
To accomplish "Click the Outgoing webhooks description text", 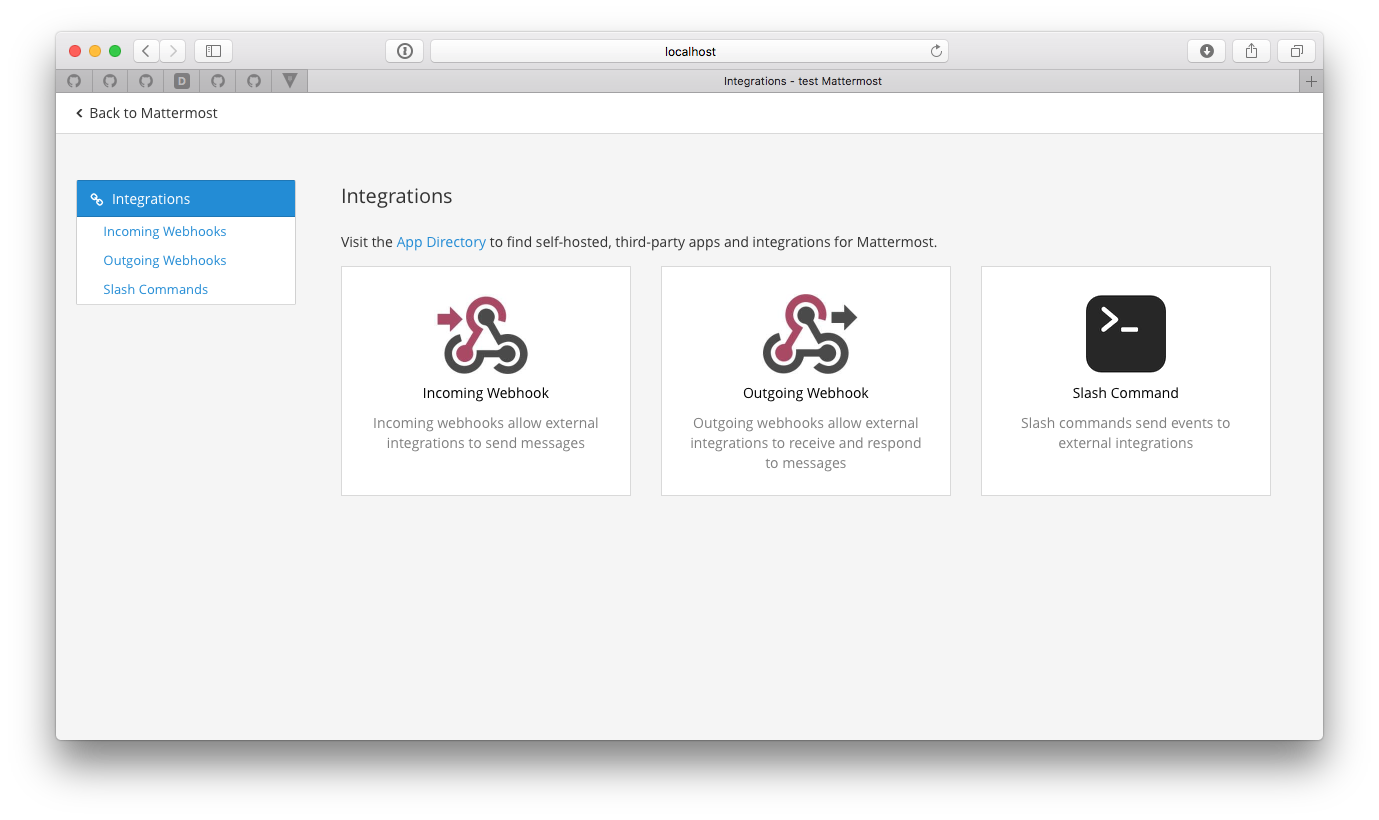I will [x=806, y=443].
